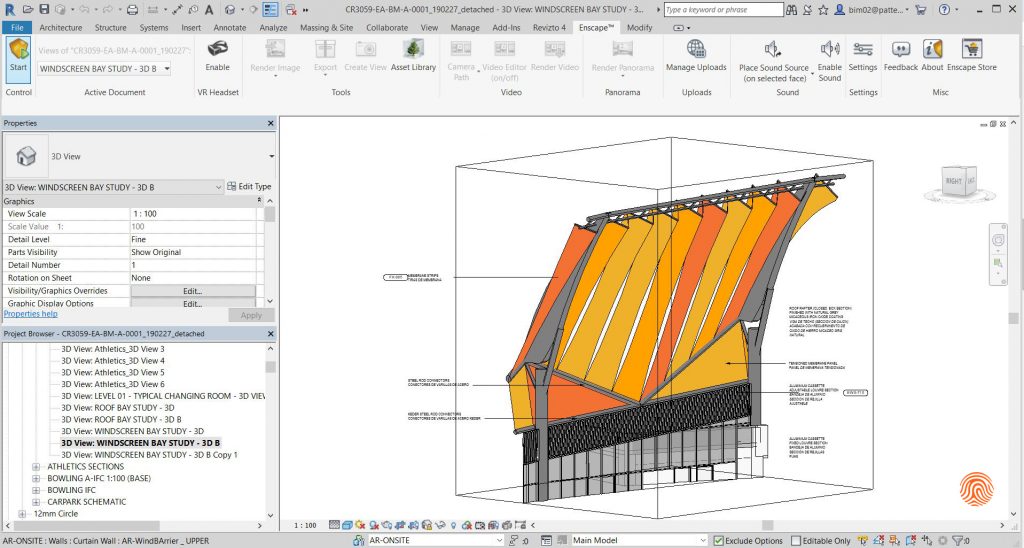Image resolution: width=1024 pixels, height=548 pixels.
Task: Open the Properties help link
Action: (31, 314)
